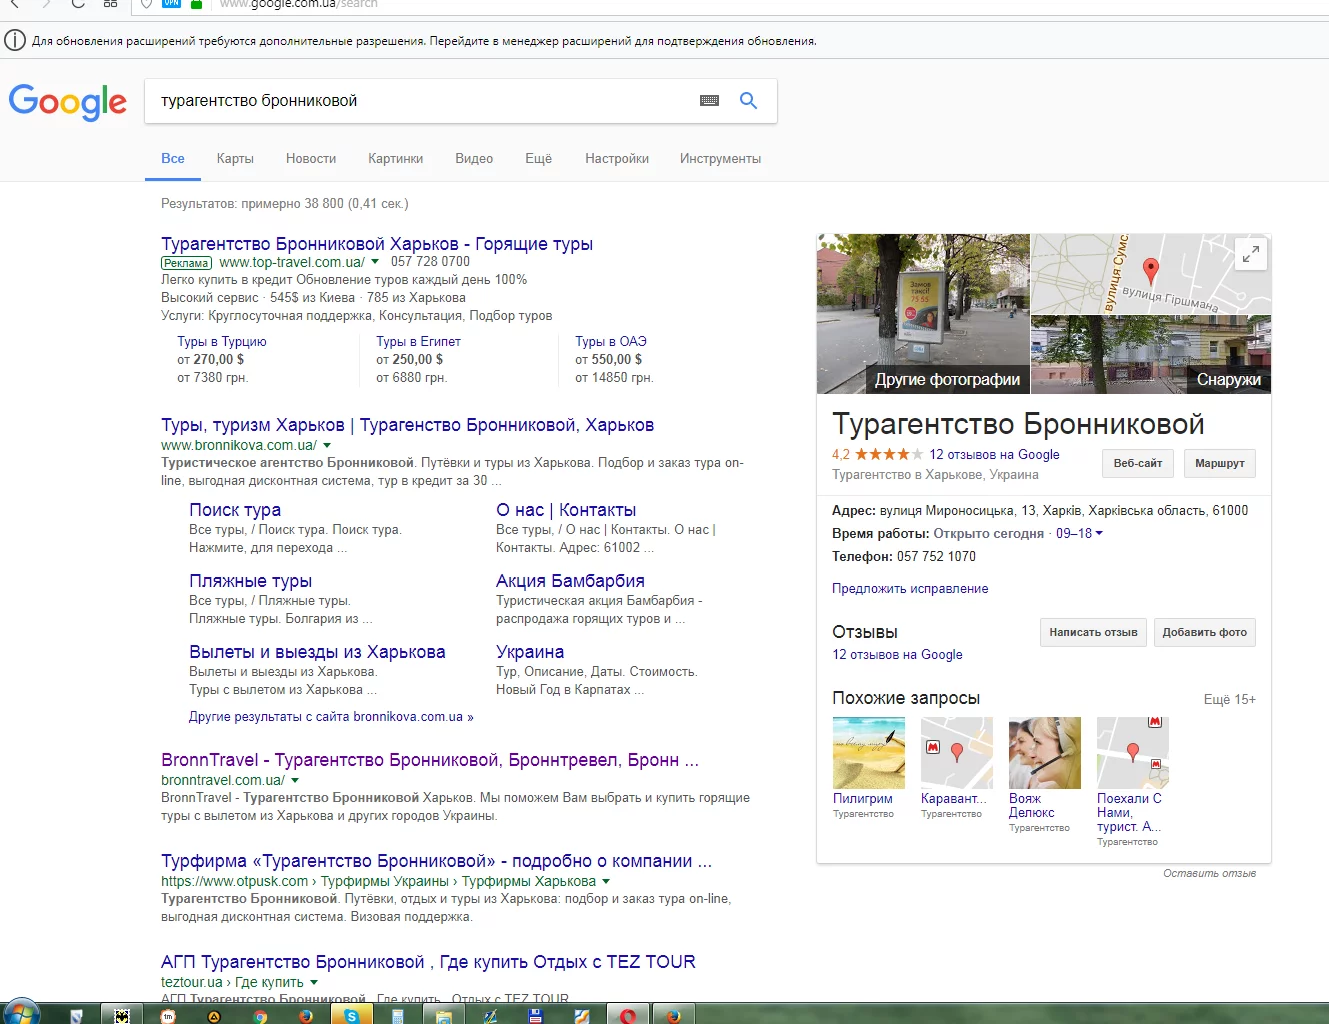Open the Windows Start menu
Screen dimensions: 1329x1024
(20, 1014)
